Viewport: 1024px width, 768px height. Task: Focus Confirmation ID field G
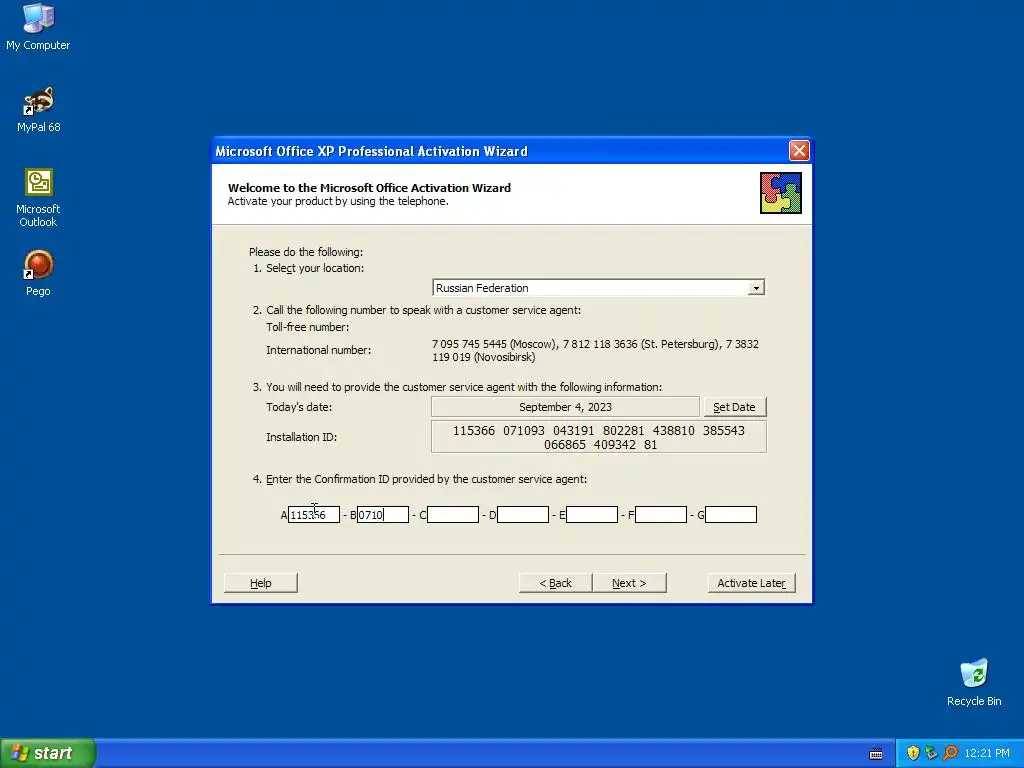point(731,515)
